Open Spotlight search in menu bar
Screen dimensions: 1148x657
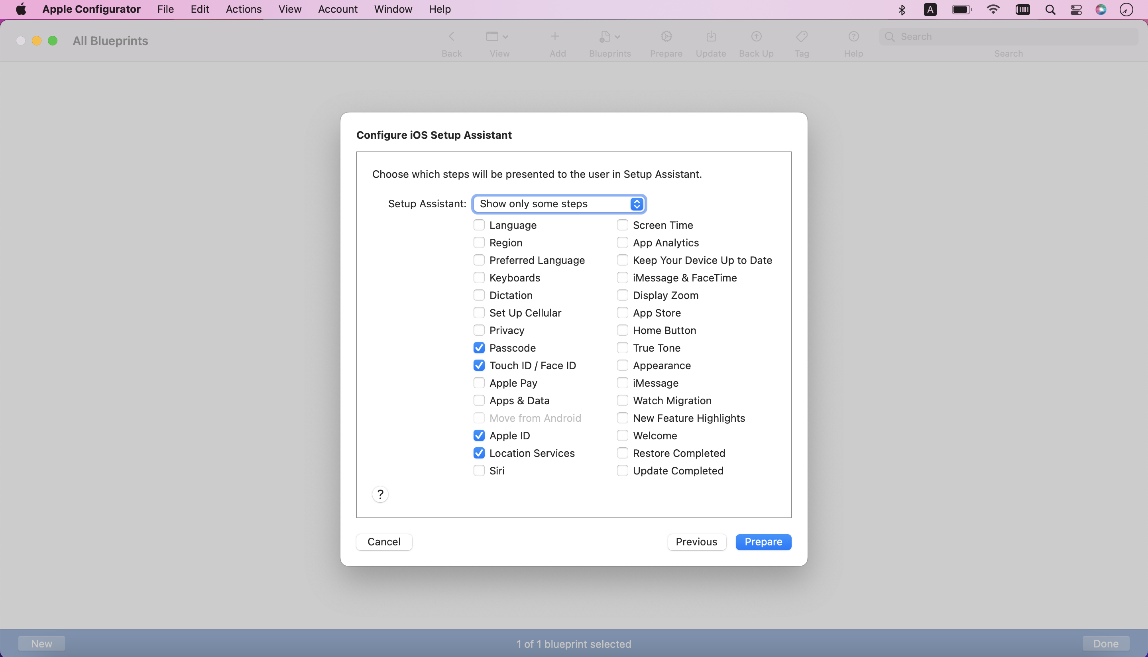coord(1050,10)
